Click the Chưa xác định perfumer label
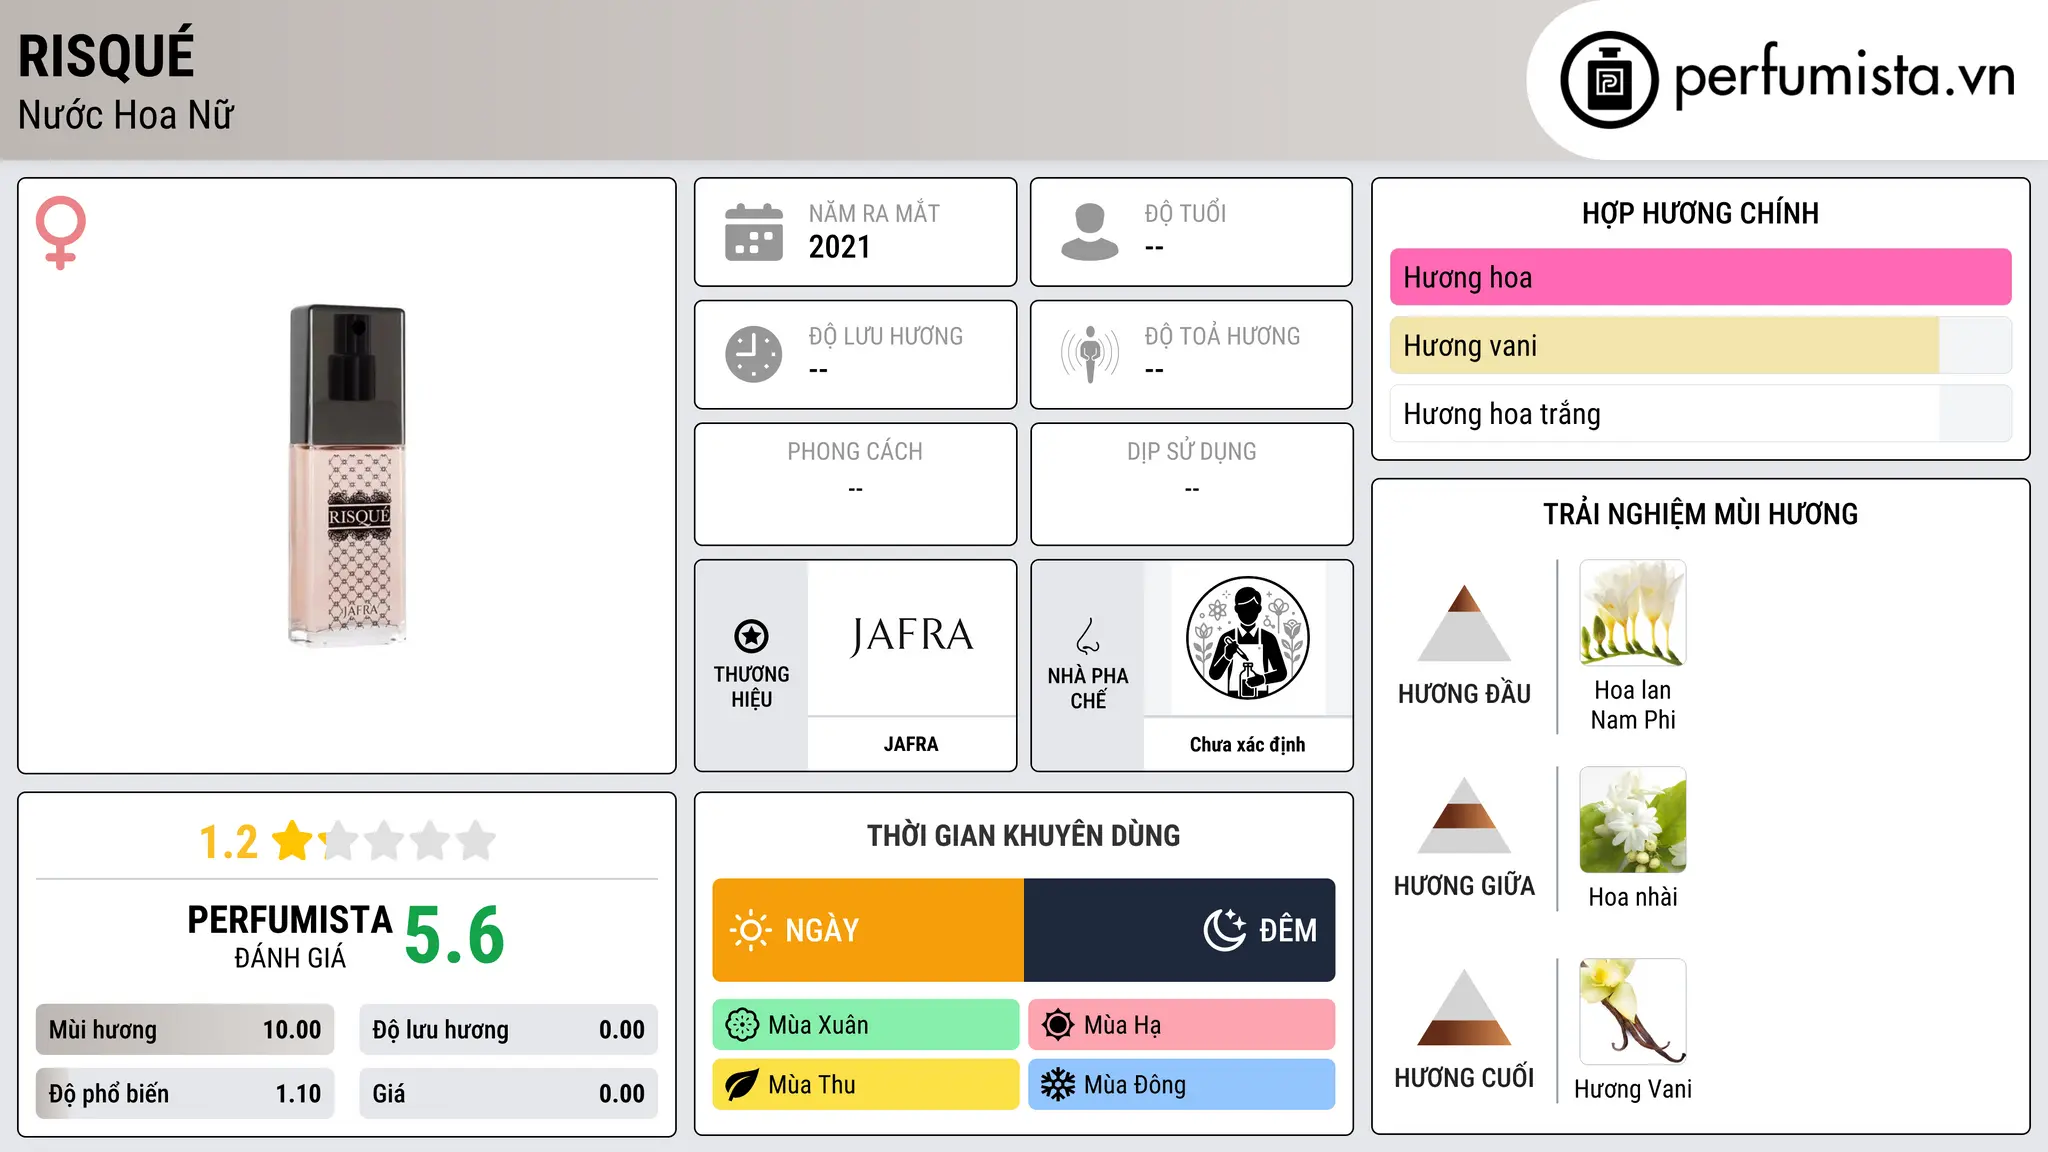Image resolution: width=2048 pixels, height=1152 pixels. [x=1247, y=744]
